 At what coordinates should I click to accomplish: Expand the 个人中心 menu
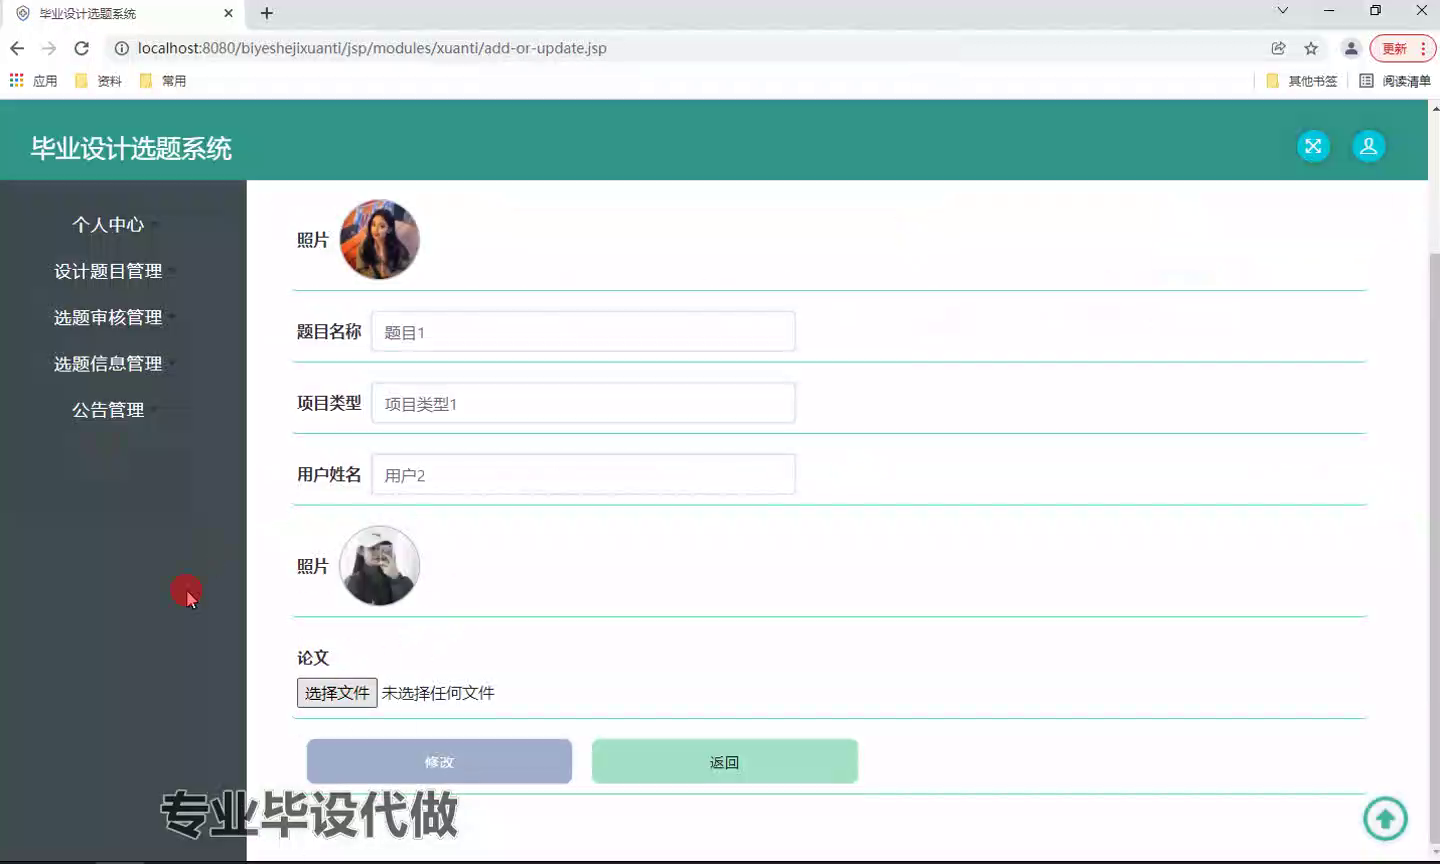click(x=108, y=225)
